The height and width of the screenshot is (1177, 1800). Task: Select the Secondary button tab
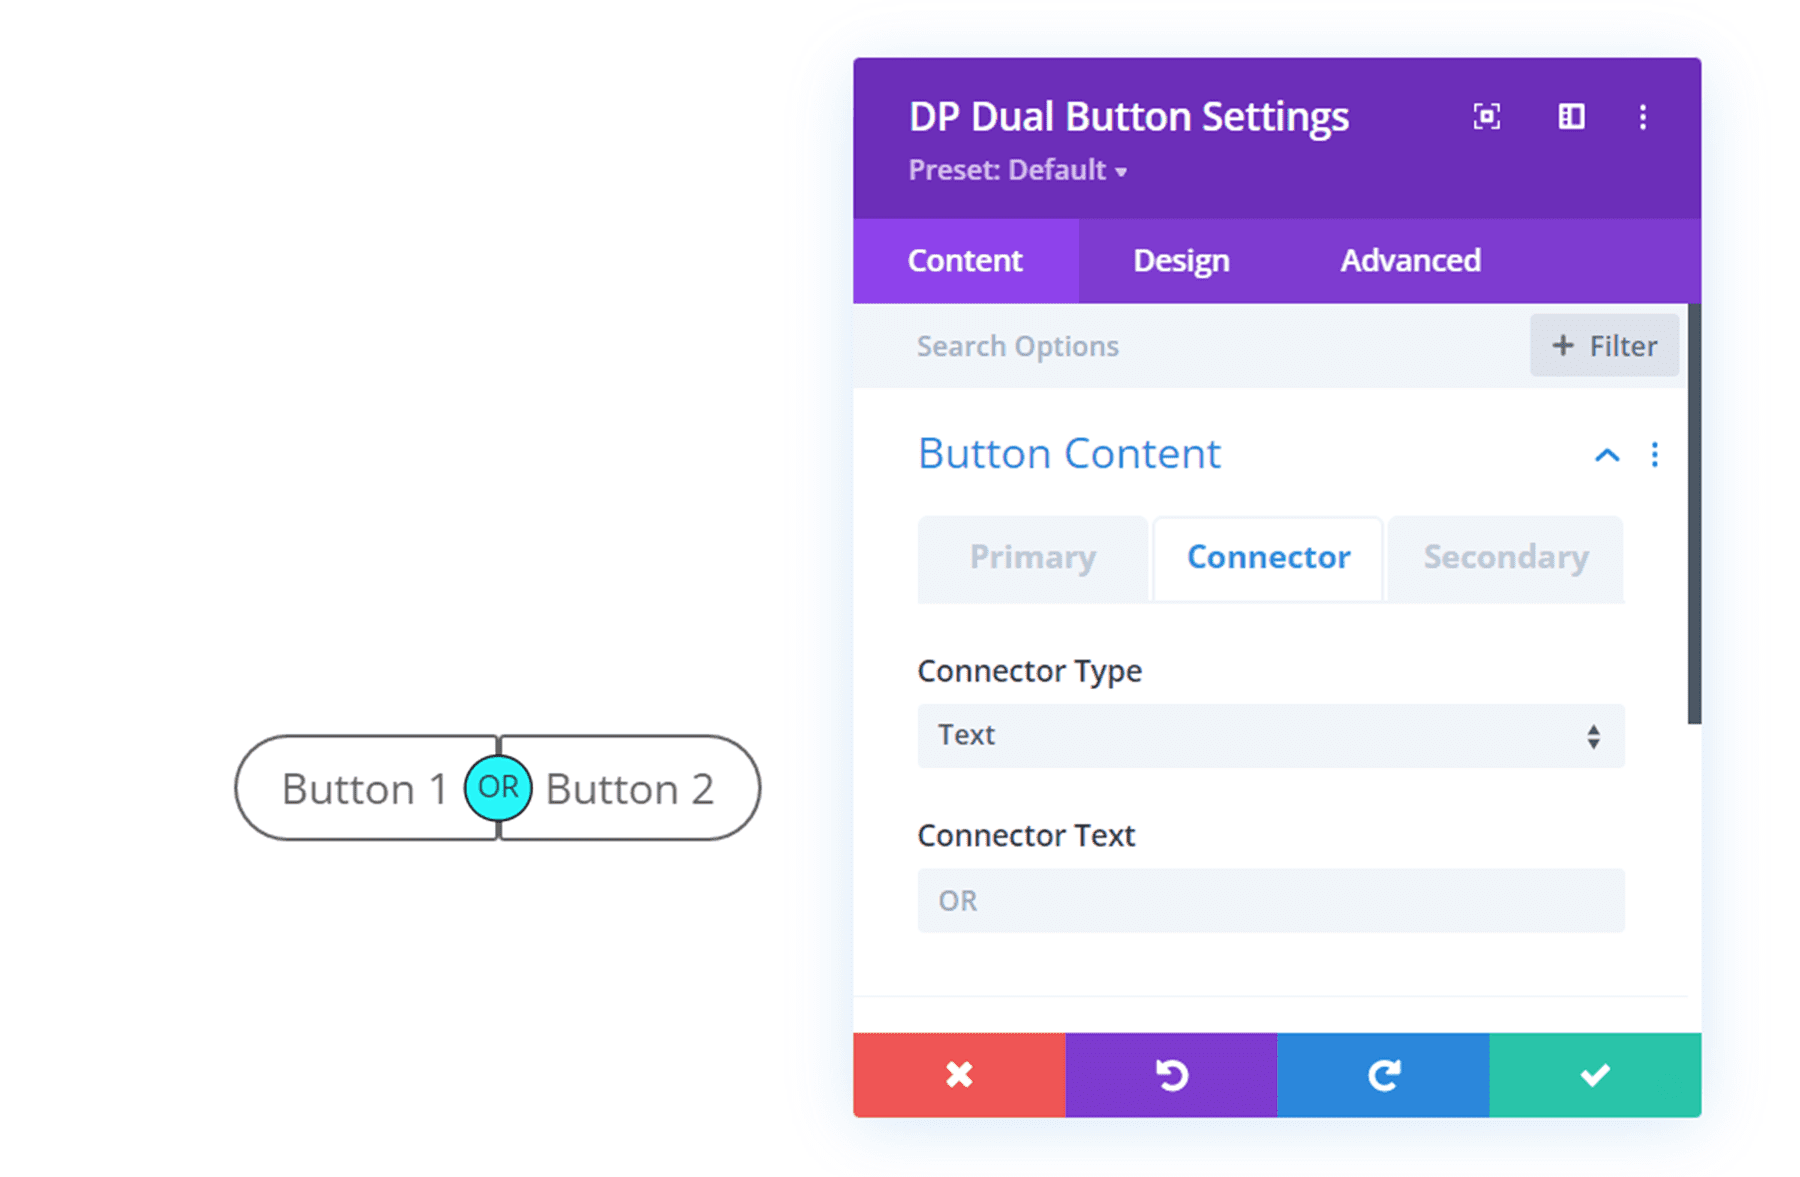(1505, 559)
